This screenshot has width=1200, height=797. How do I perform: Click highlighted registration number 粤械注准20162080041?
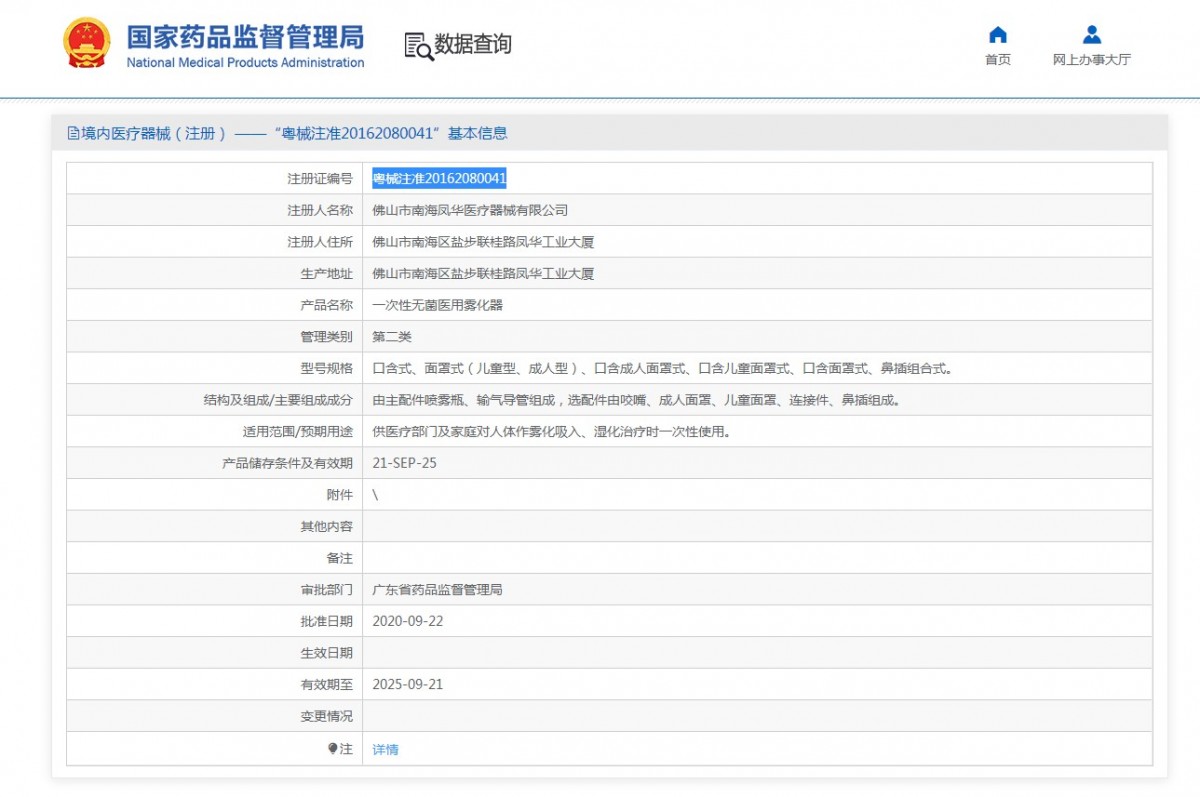[x=439, y=178]
